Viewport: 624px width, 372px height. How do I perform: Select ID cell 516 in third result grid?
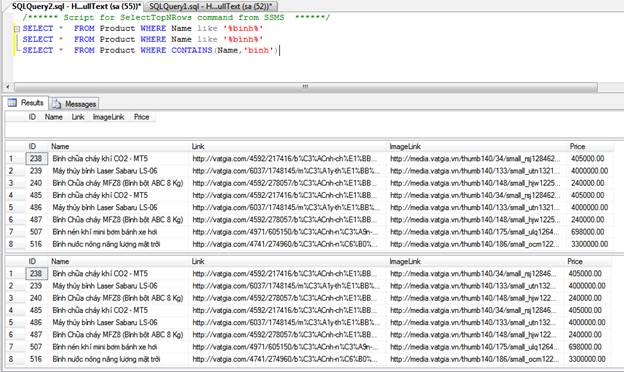click(36, 359)
